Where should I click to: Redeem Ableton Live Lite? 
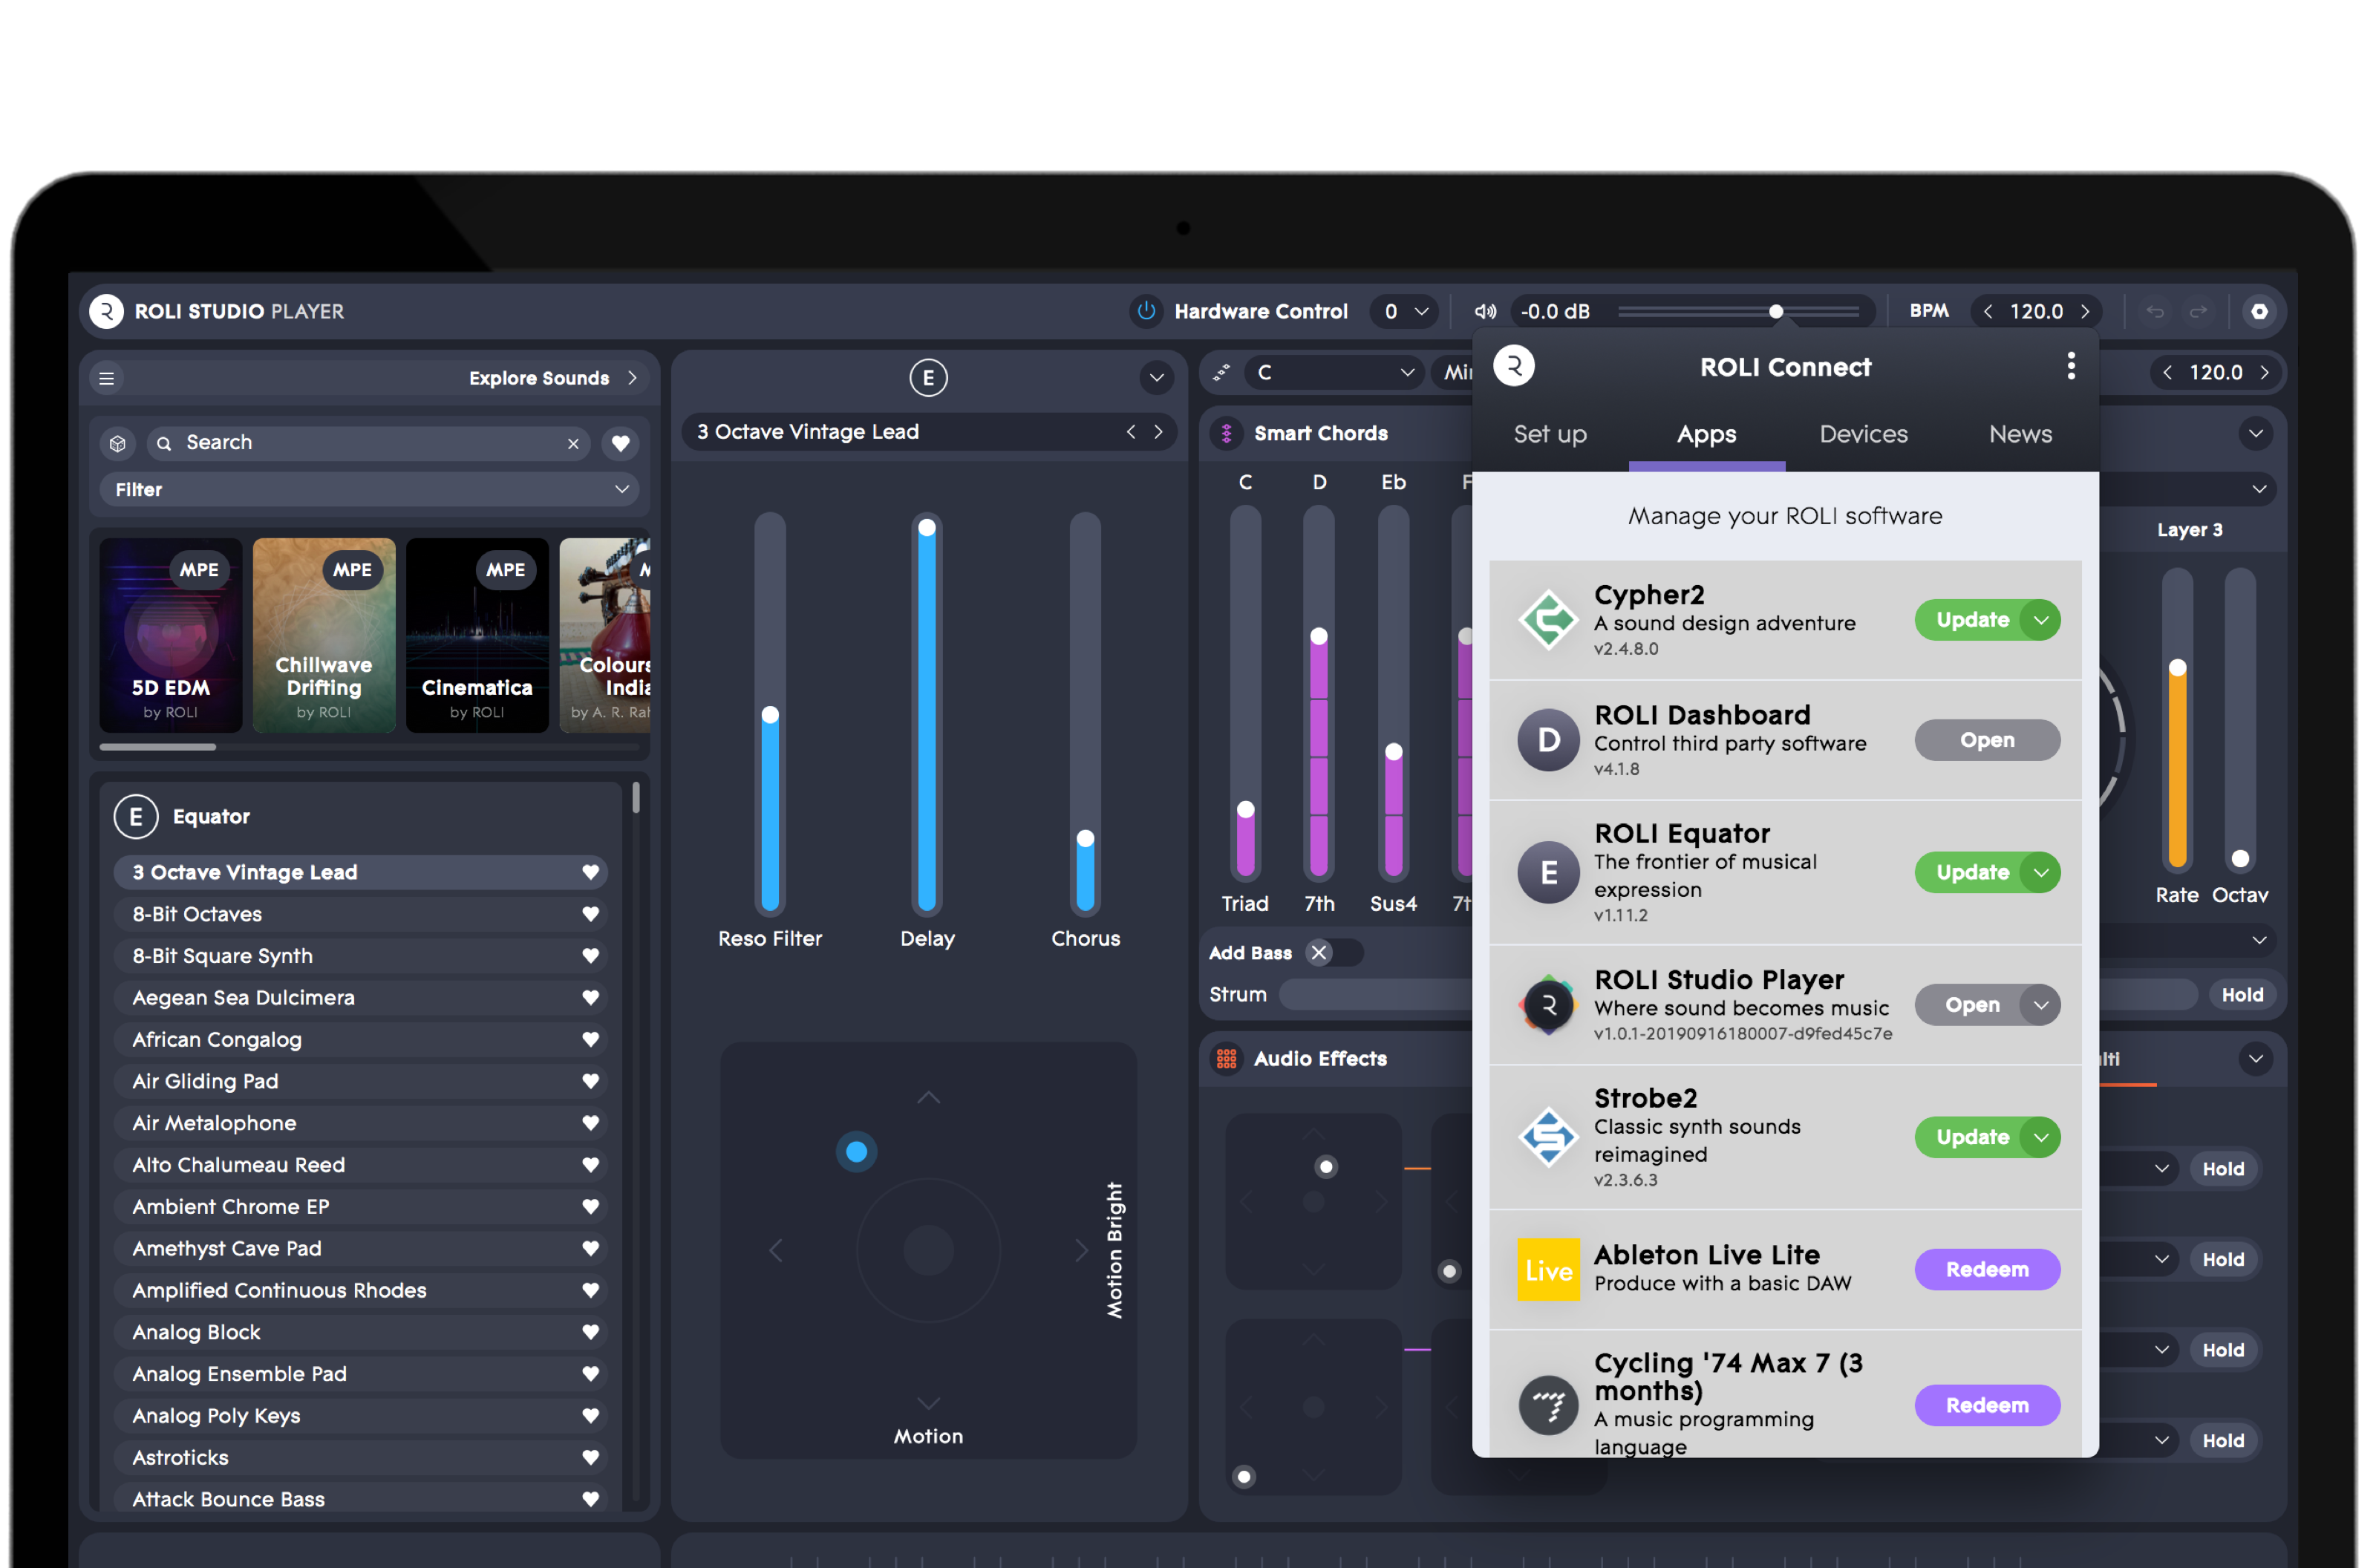point(1986,1269)
